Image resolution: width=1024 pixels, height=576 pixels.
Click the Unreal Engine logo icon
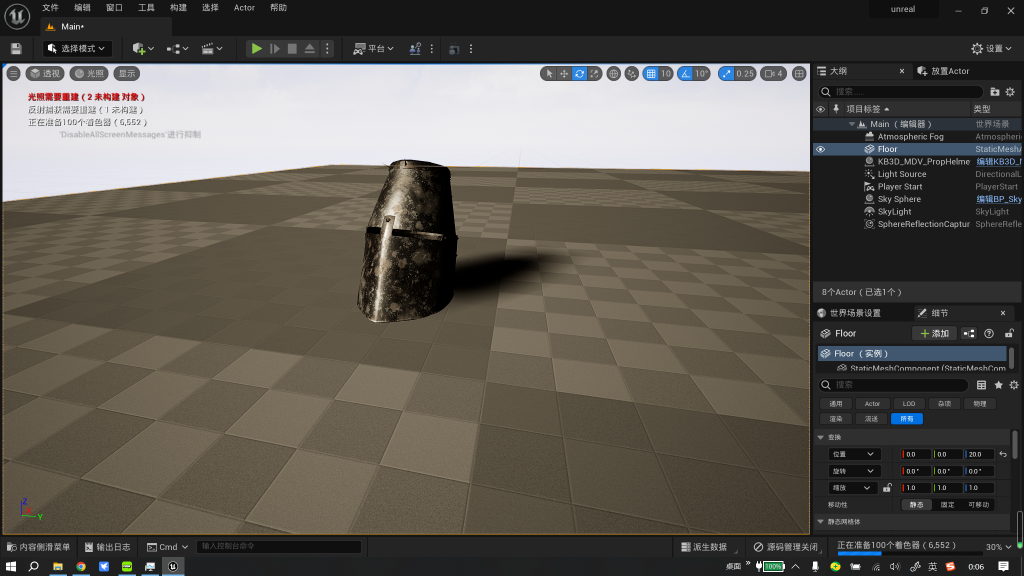point(17,16)
